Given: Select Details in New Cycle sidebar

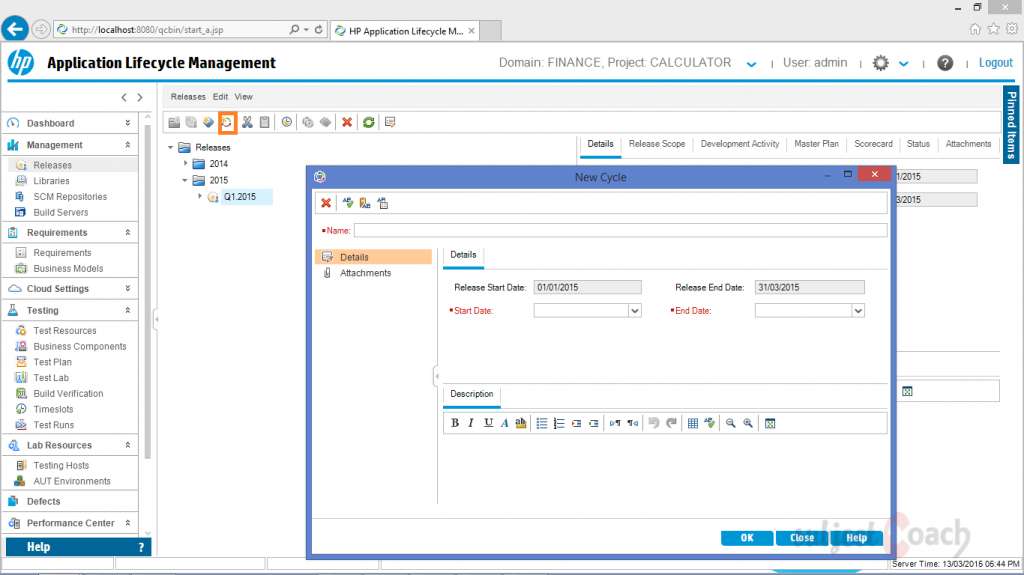Looking at the screenshot, I should pyautogui.click(x=374, y=257).
